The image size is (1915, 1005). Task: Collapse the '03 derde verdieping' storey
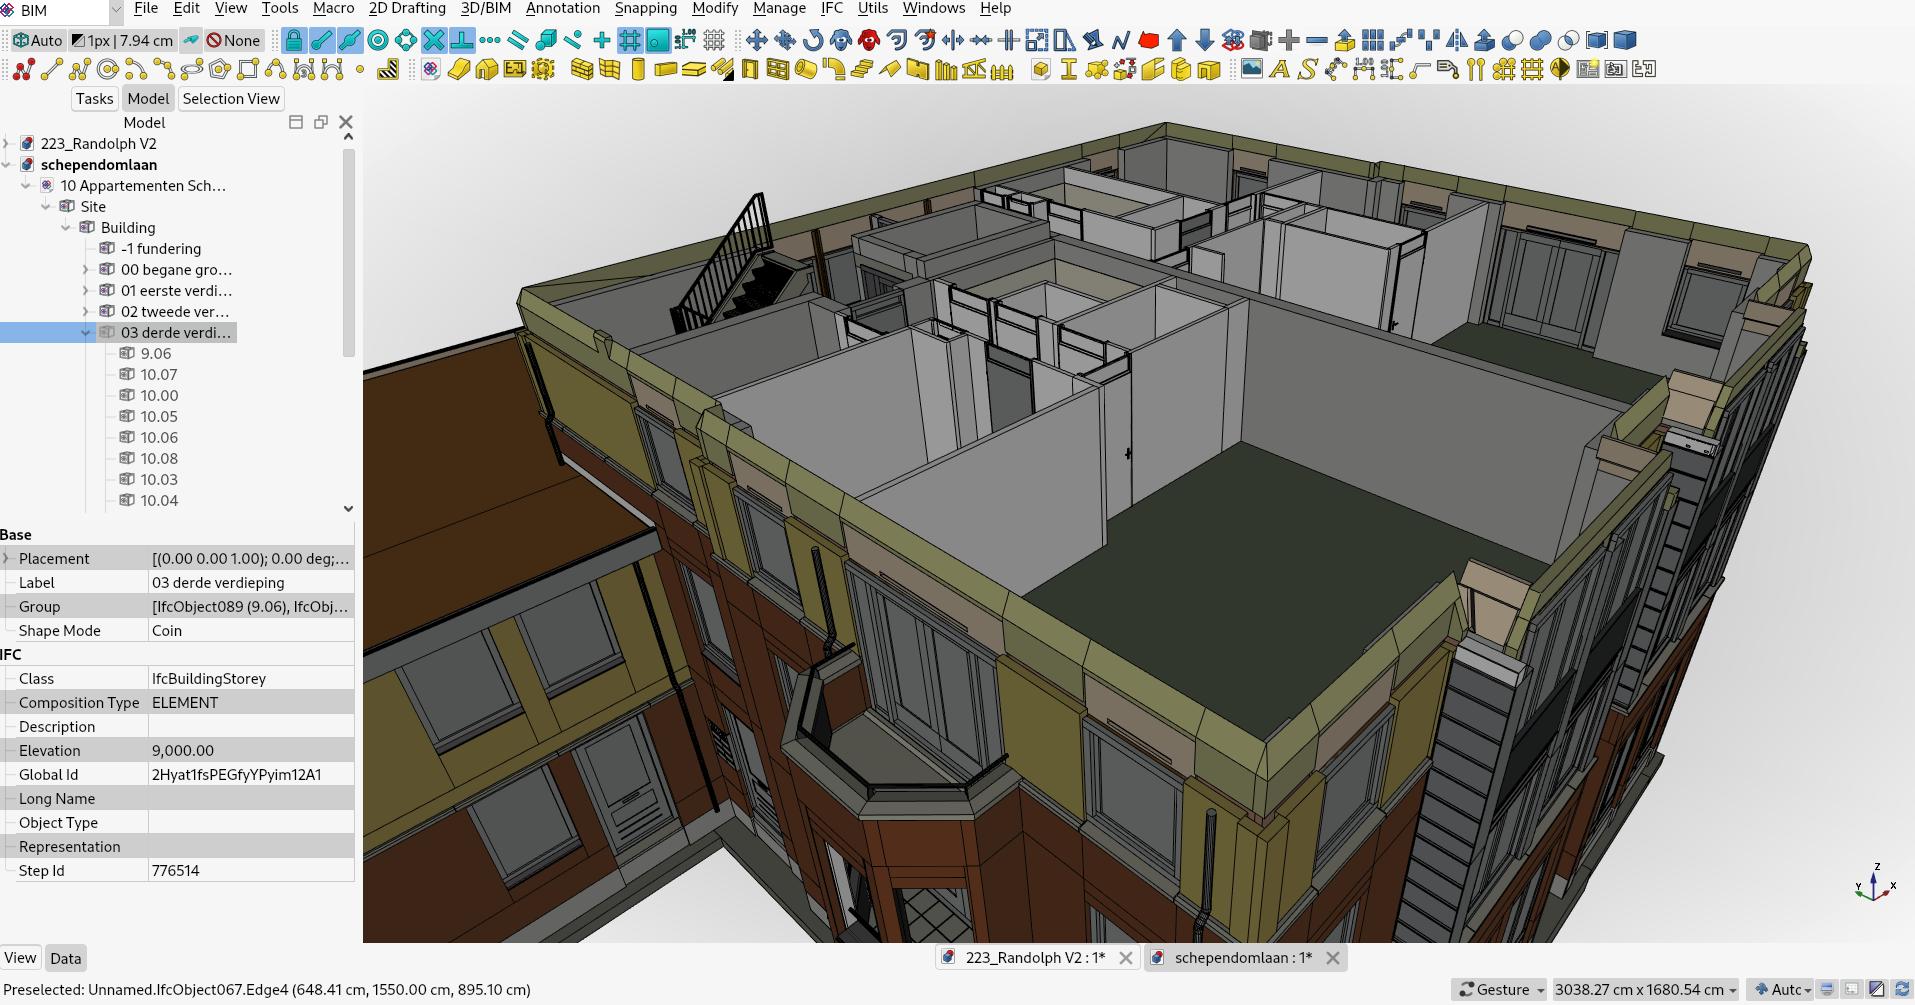85,332
